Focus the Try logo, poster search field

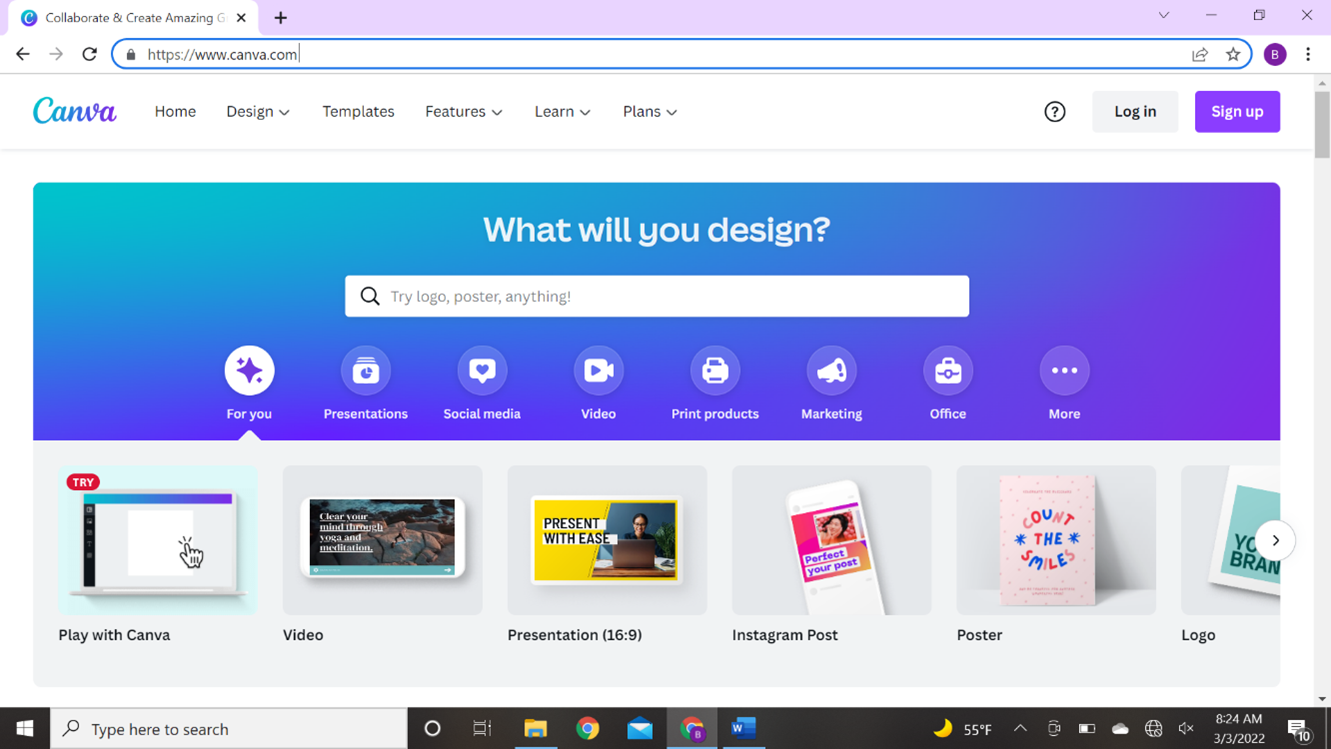(657, 296)
